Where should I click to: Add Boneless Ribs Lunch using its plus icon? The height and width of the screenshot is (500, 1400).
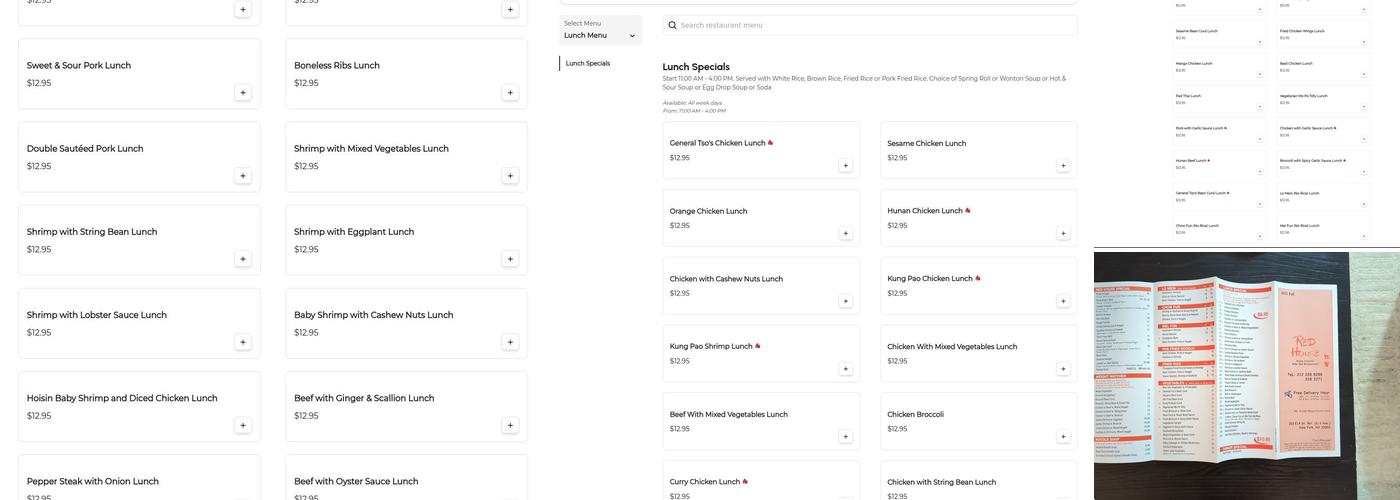pyautogui.click(x=510, y=93)
